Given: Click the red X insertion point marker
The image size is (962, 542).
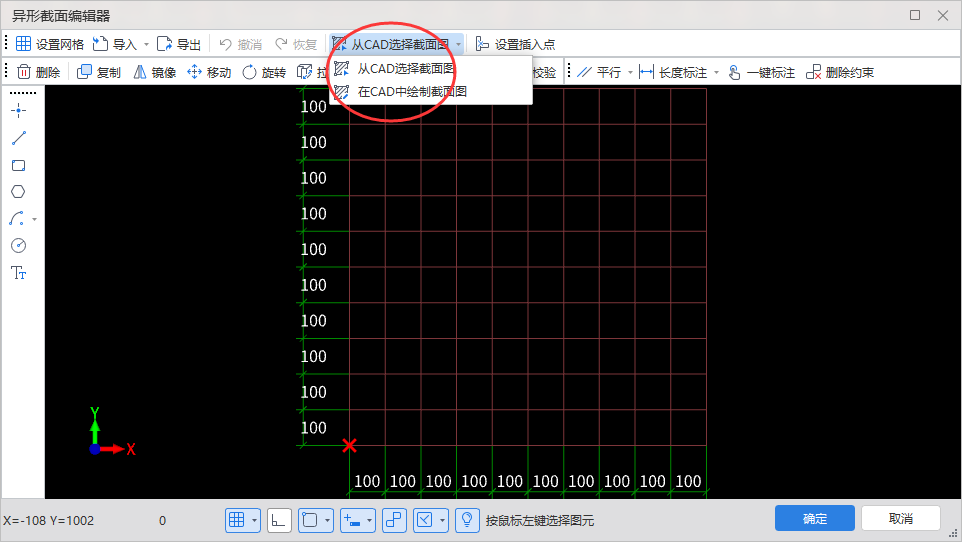Looking at the screenshot, I should click(x=350, y=445).
